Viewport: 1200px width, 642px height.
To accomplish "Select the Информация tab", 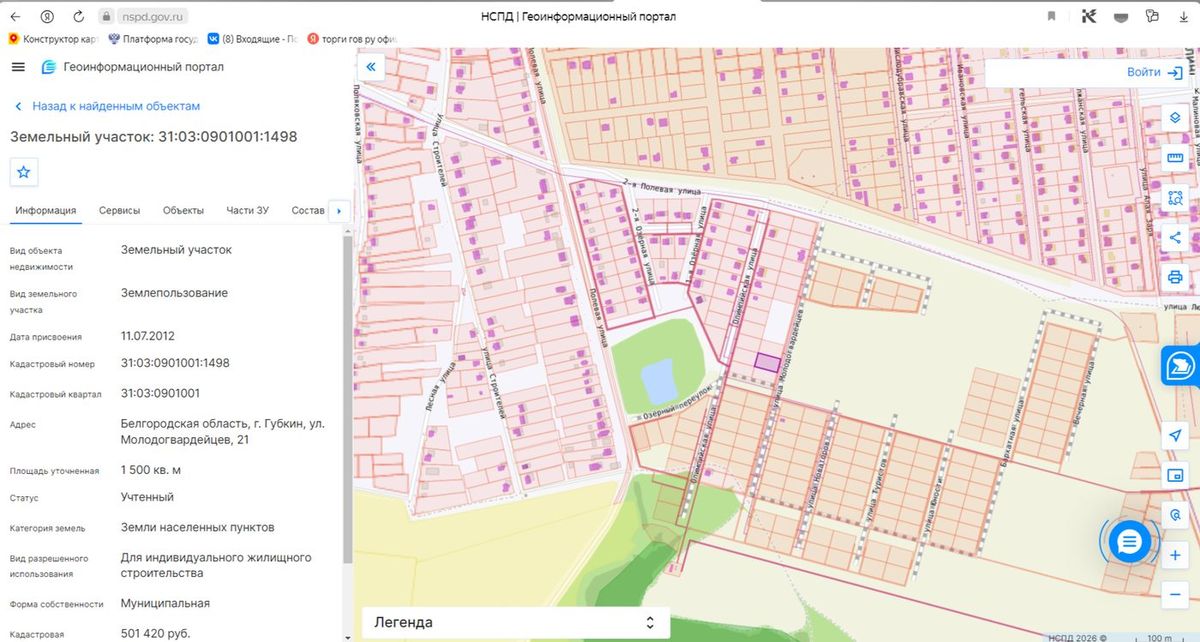I will (x=45, y=210).
